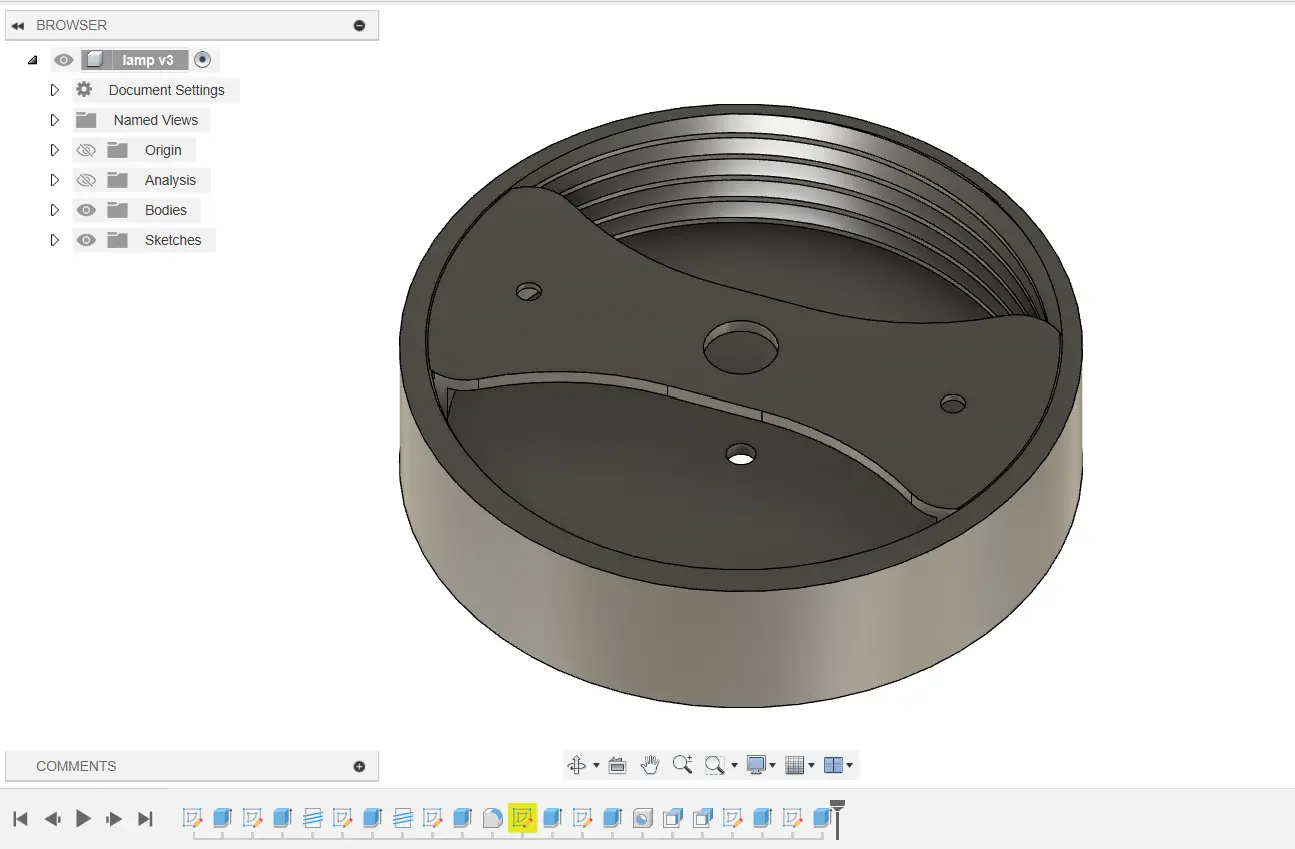The width and height of the screenshot is (1295, 849).
Task: Toggle visibility of lamp v3 component
Action: (64, 60)
